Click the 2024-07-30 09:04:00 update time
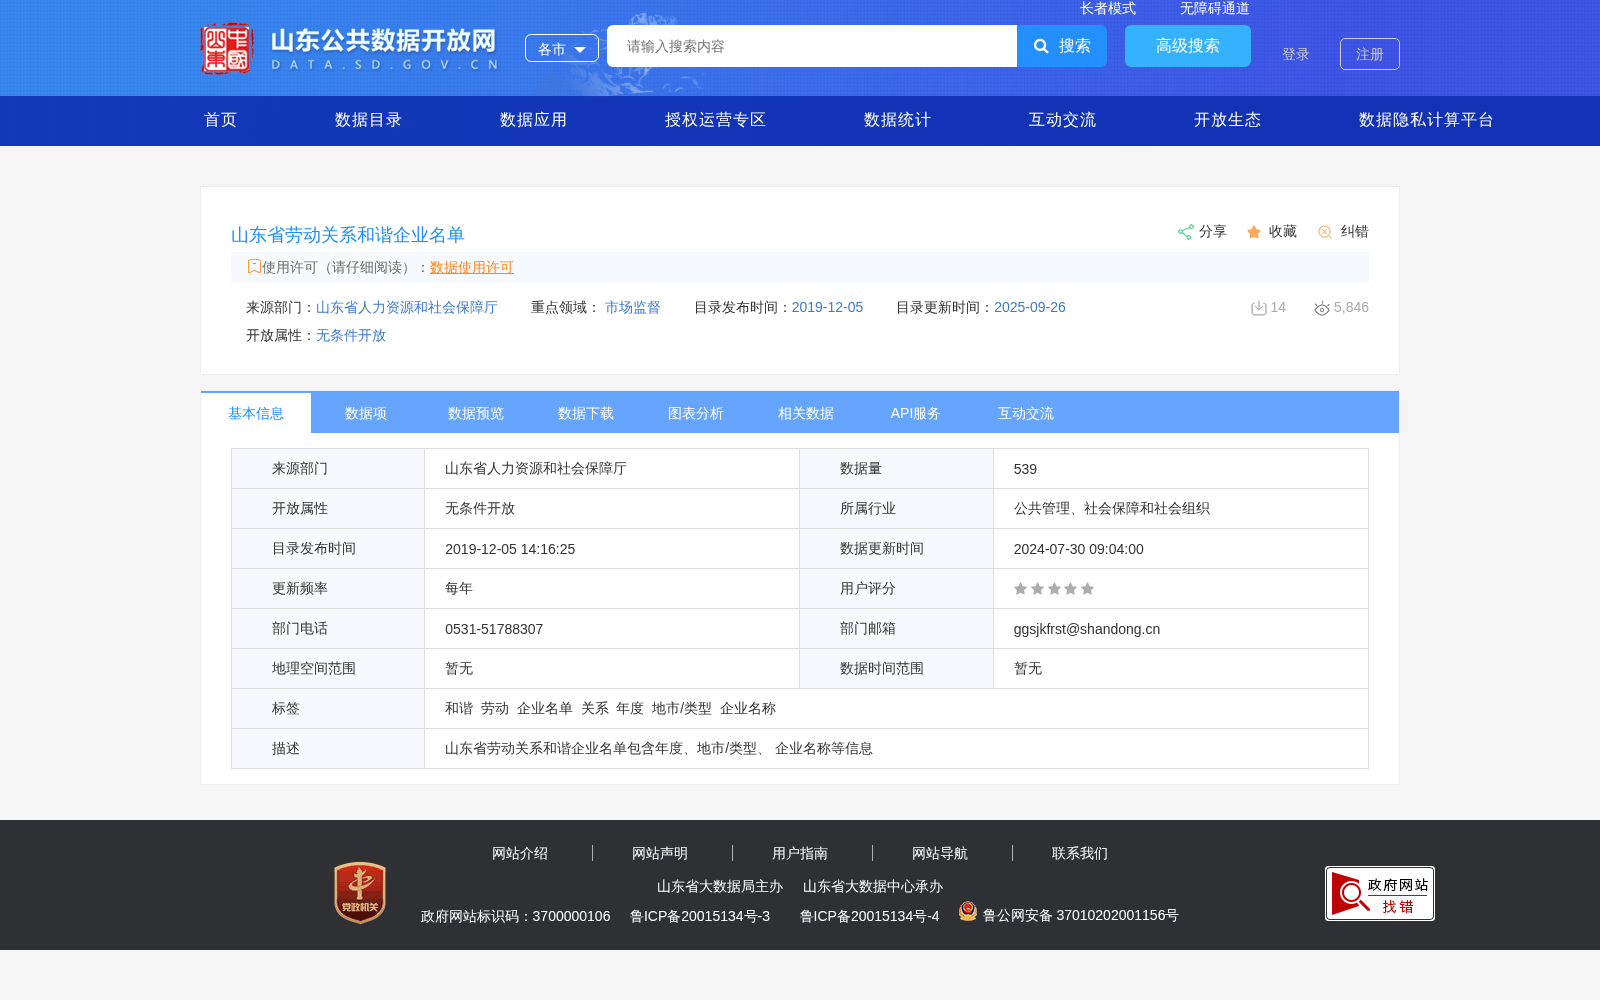This screenshot has width=1600, height=1000. [x=1079, y=549]
